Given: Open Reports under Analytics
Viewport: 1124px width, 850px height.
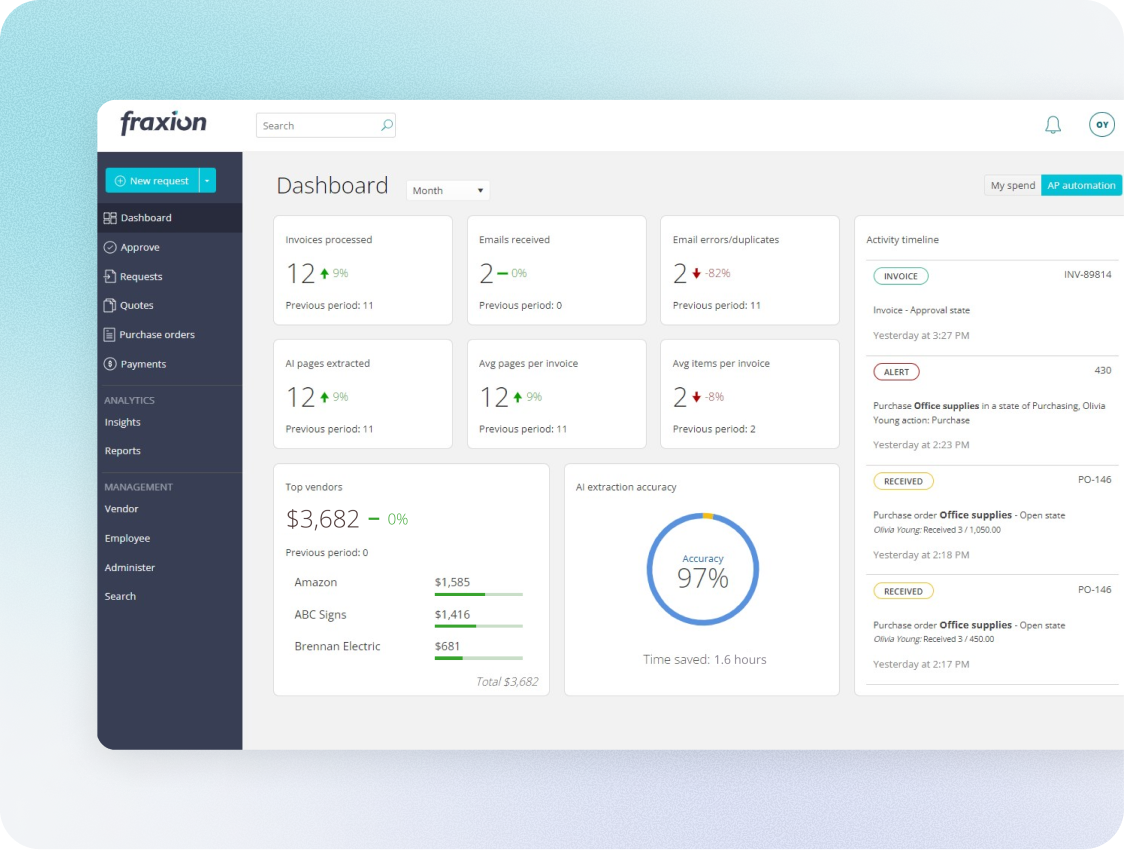Looking at the screenshot, I should (x=123, y=451).
